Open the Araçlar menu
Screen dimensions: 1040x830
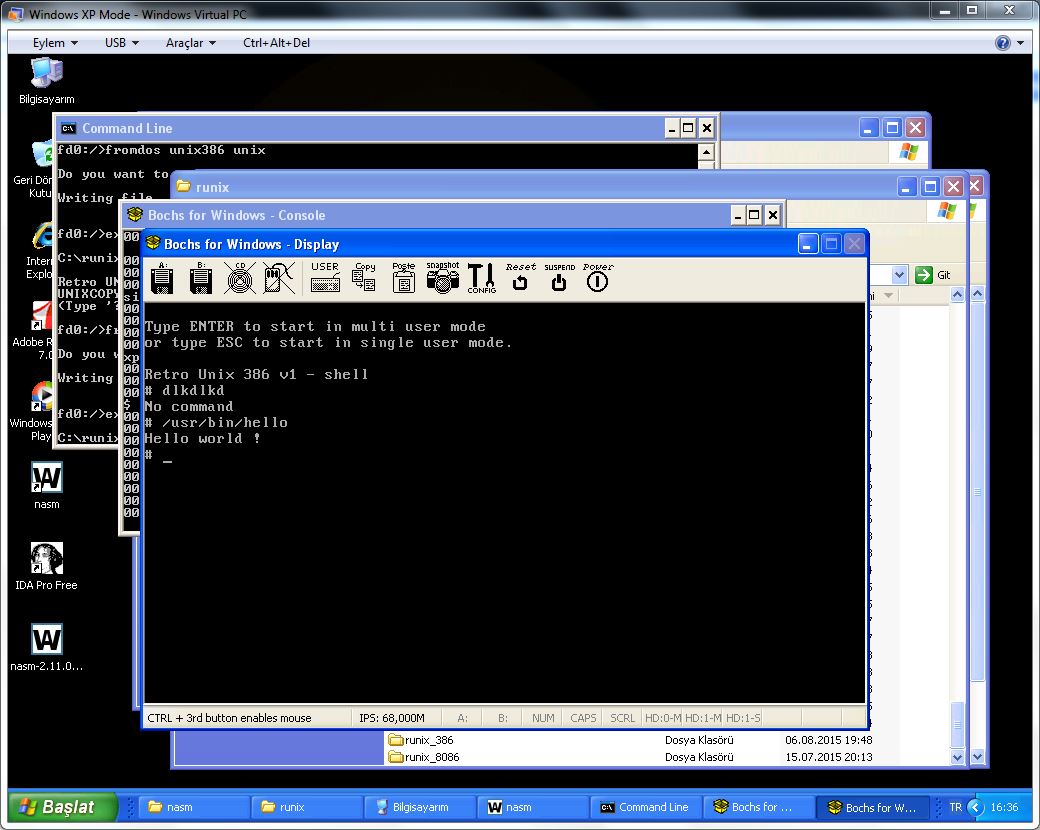(190, 42)
